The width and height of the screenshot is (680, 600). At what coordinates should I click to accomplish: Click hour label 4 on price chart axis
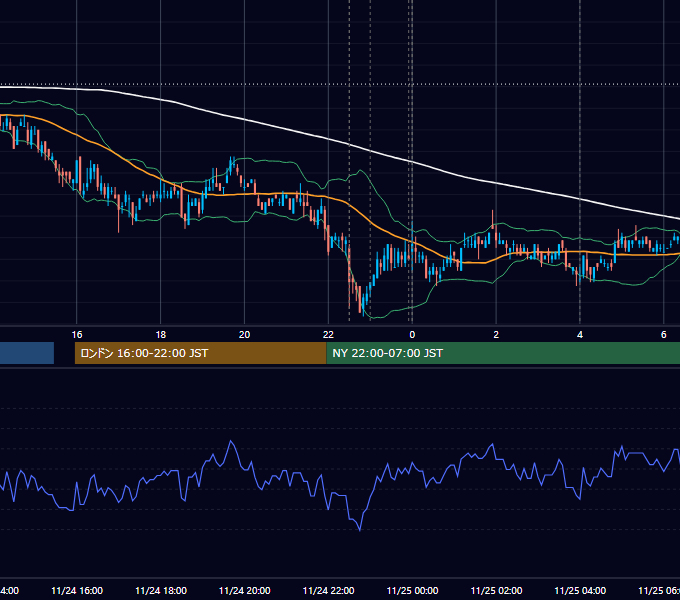coord(580,335)
